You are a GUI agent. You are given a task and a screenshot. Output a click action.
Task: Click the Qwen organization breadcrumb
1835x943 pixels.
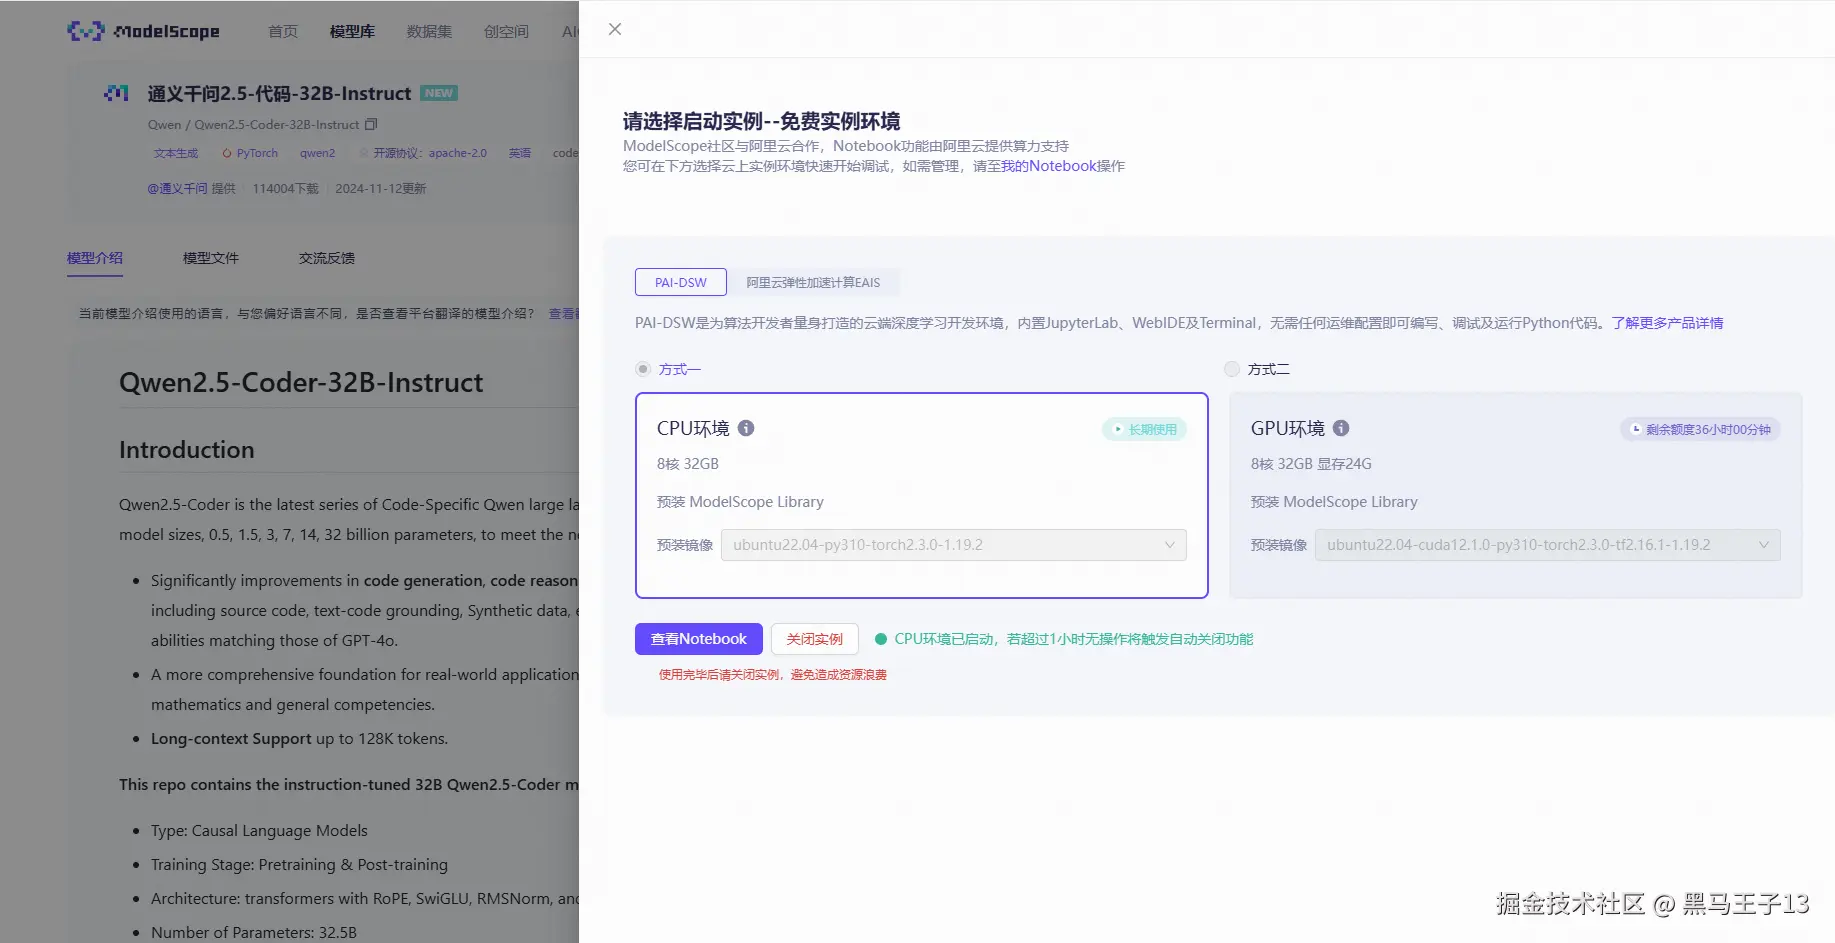(x=165, y=125)
